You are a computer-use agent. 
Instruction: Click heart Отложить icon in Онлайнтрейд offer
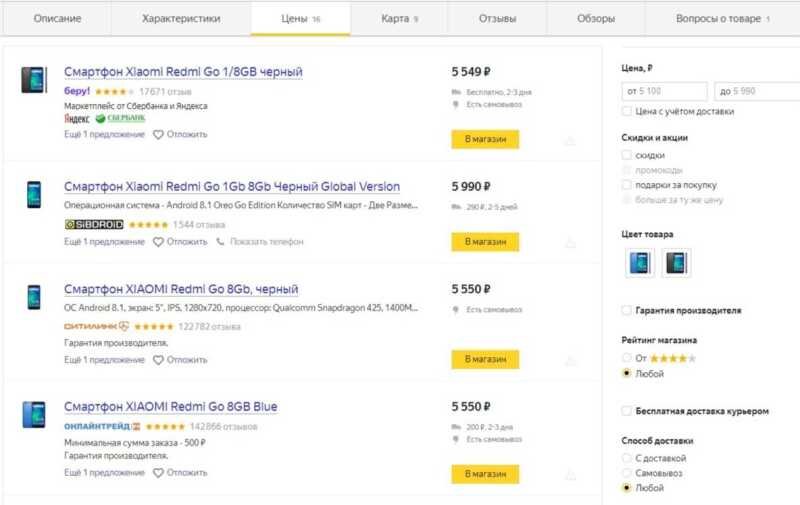click(x=158, y=473)
